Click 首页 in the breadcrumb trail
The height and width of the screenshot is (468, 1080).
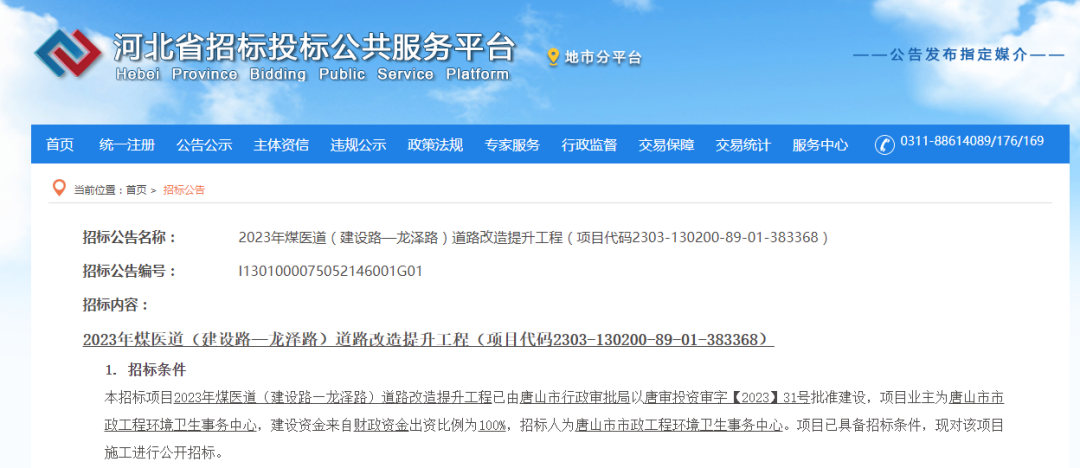[x=135, y=190]
